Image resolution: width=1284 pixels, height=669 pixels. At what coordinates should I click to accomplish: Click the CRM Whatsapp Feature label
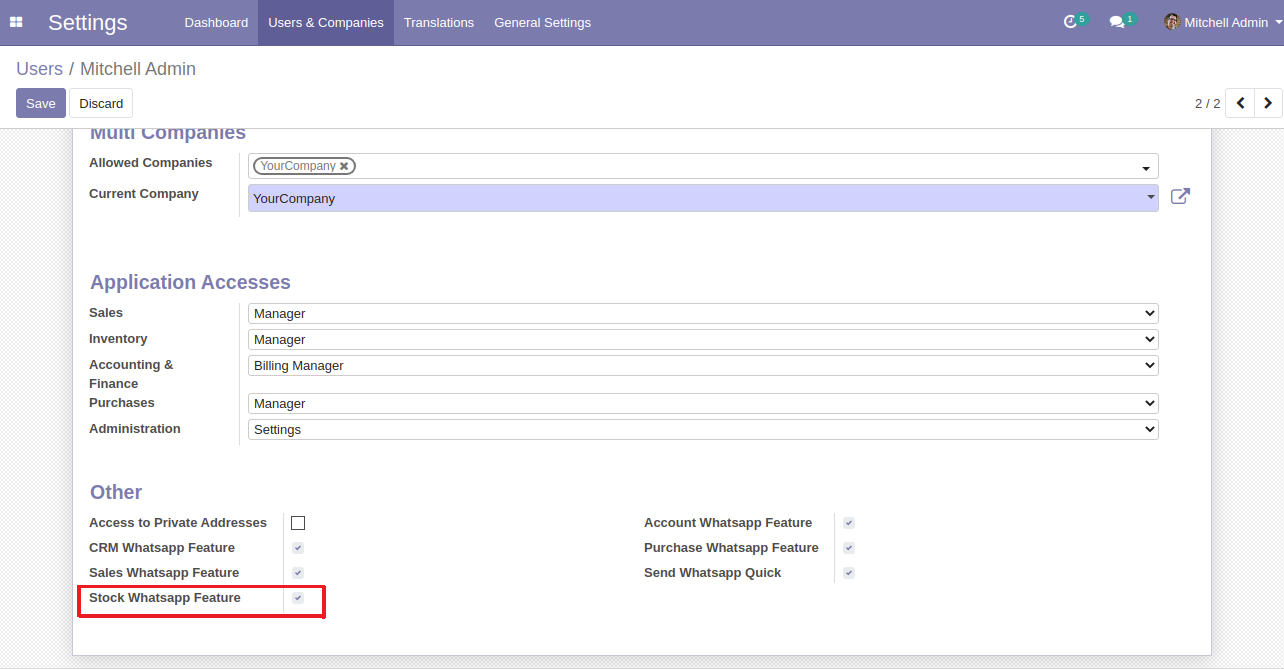162,548
